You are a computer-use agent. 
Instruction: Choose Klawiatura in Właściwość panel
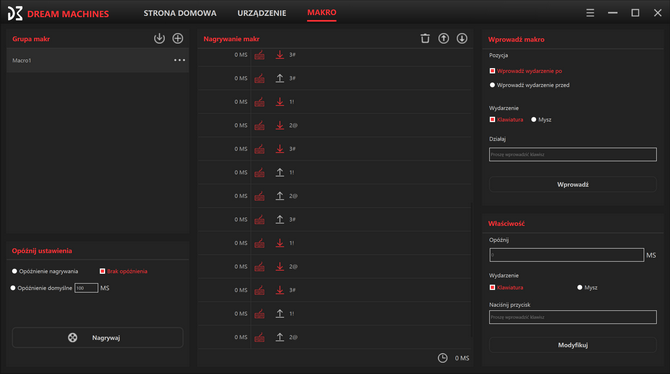point(506,288)
